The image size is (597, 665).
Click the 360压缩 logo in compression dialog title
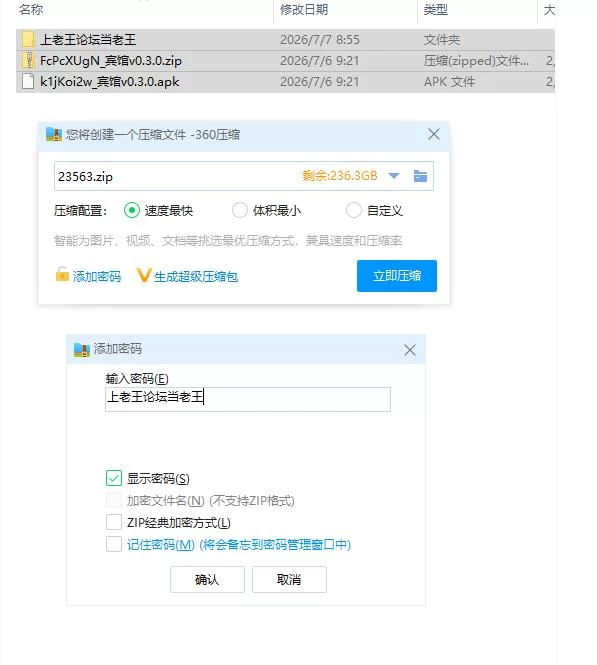click(x=54, y=134)
